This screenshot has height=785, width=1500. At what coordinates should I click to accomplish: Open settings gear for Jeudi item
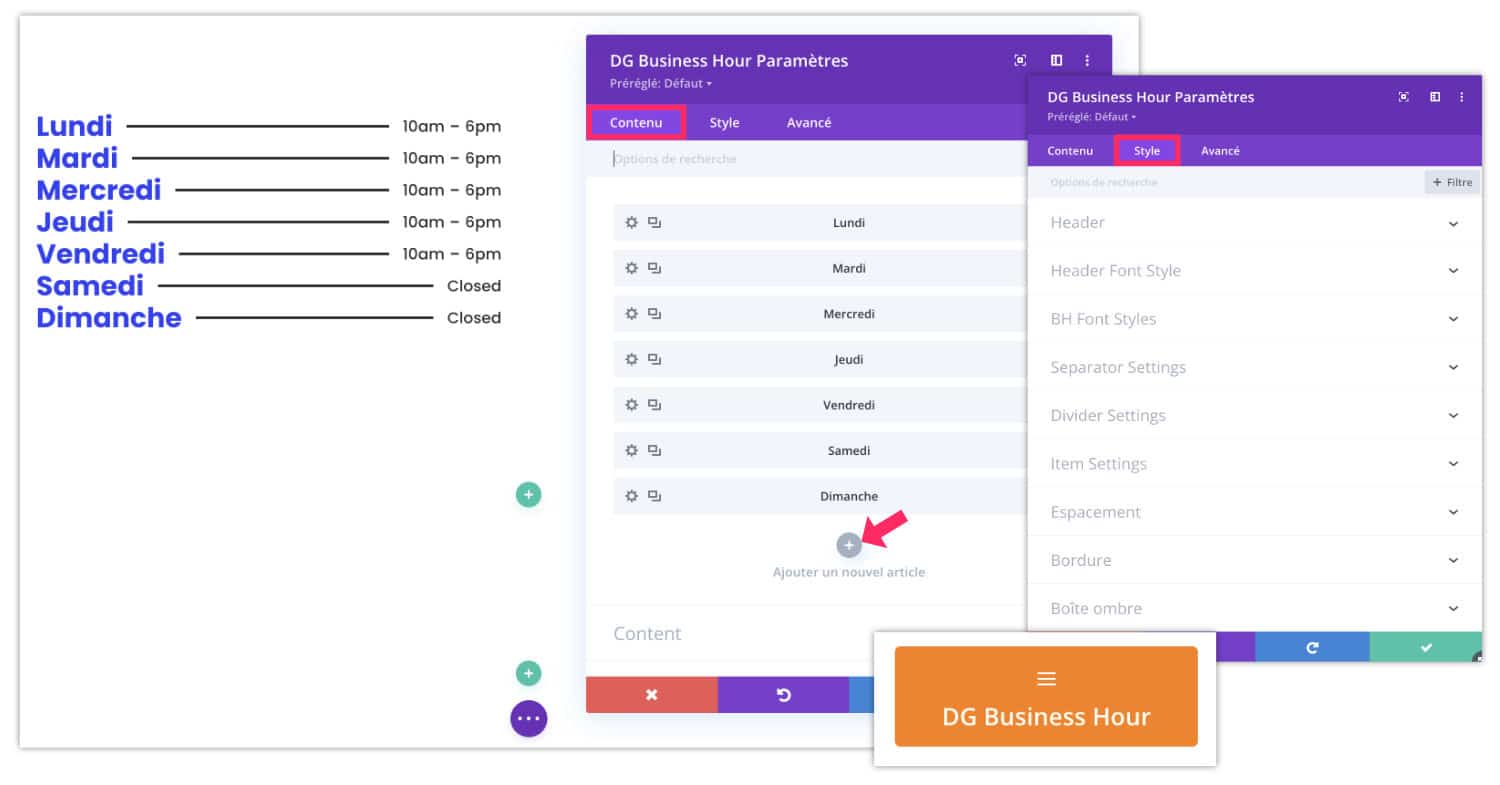click(631, 359)
